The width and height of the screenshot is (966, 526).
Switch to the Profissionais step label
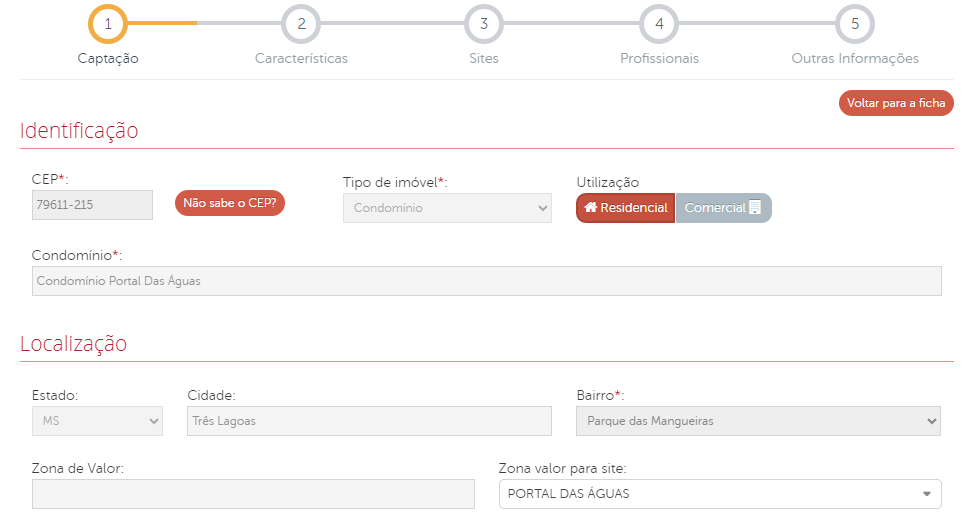659,58
